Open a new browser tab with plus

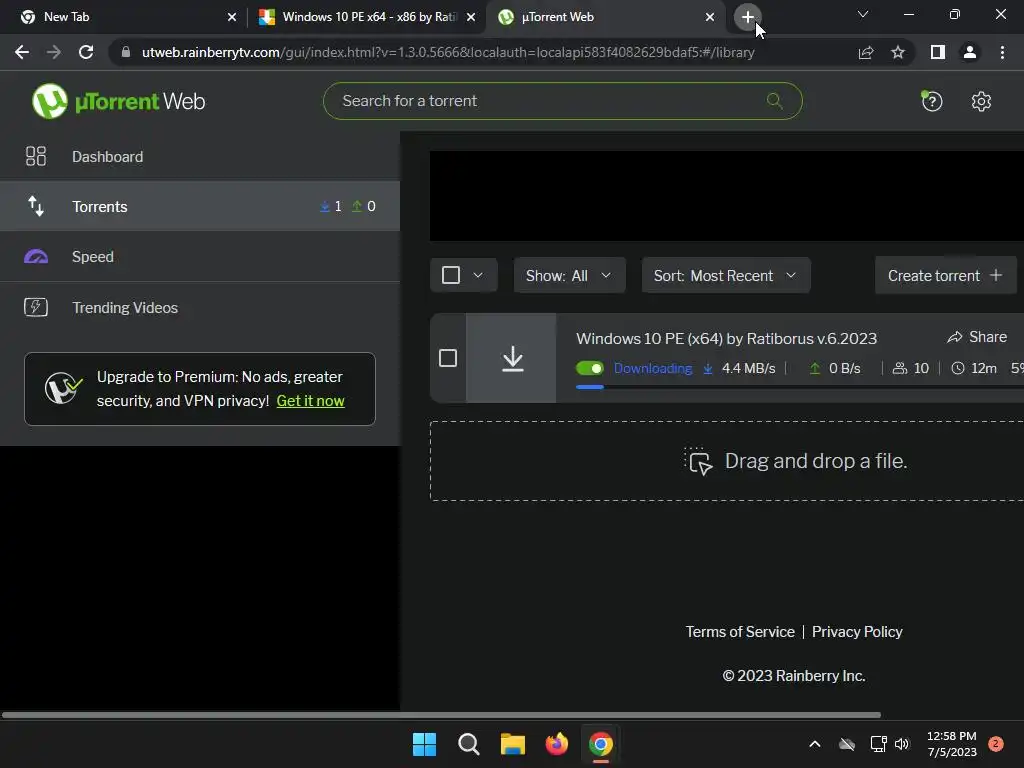pyautogui.click(x=748, y=17)
